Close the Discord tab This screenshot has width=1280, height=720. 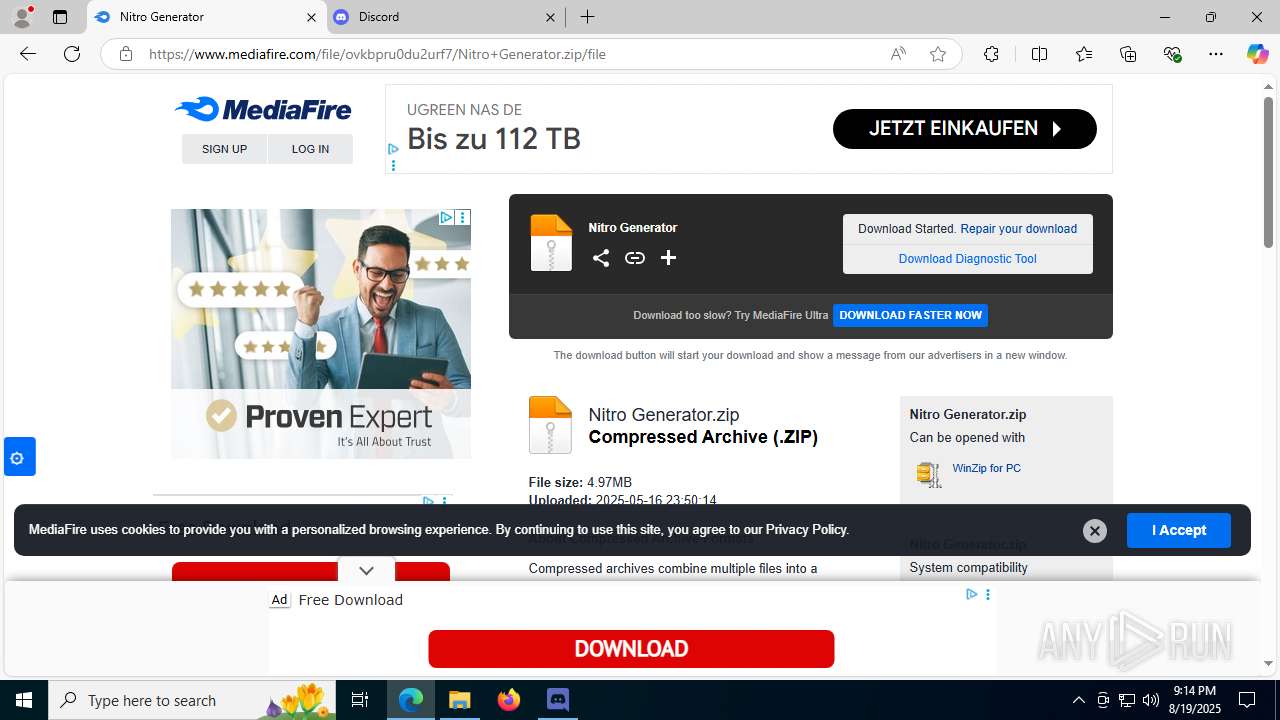pyautogui.click(x=551, y=17)
